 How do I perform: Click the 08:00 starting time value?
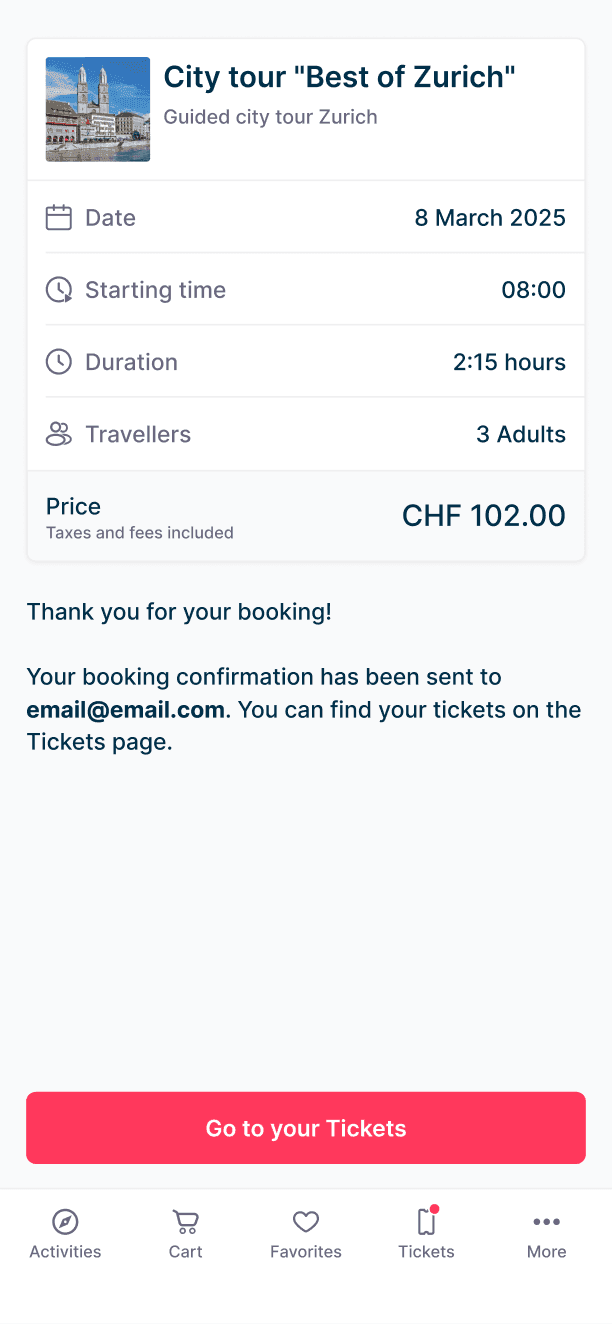[x=533, y=290]
